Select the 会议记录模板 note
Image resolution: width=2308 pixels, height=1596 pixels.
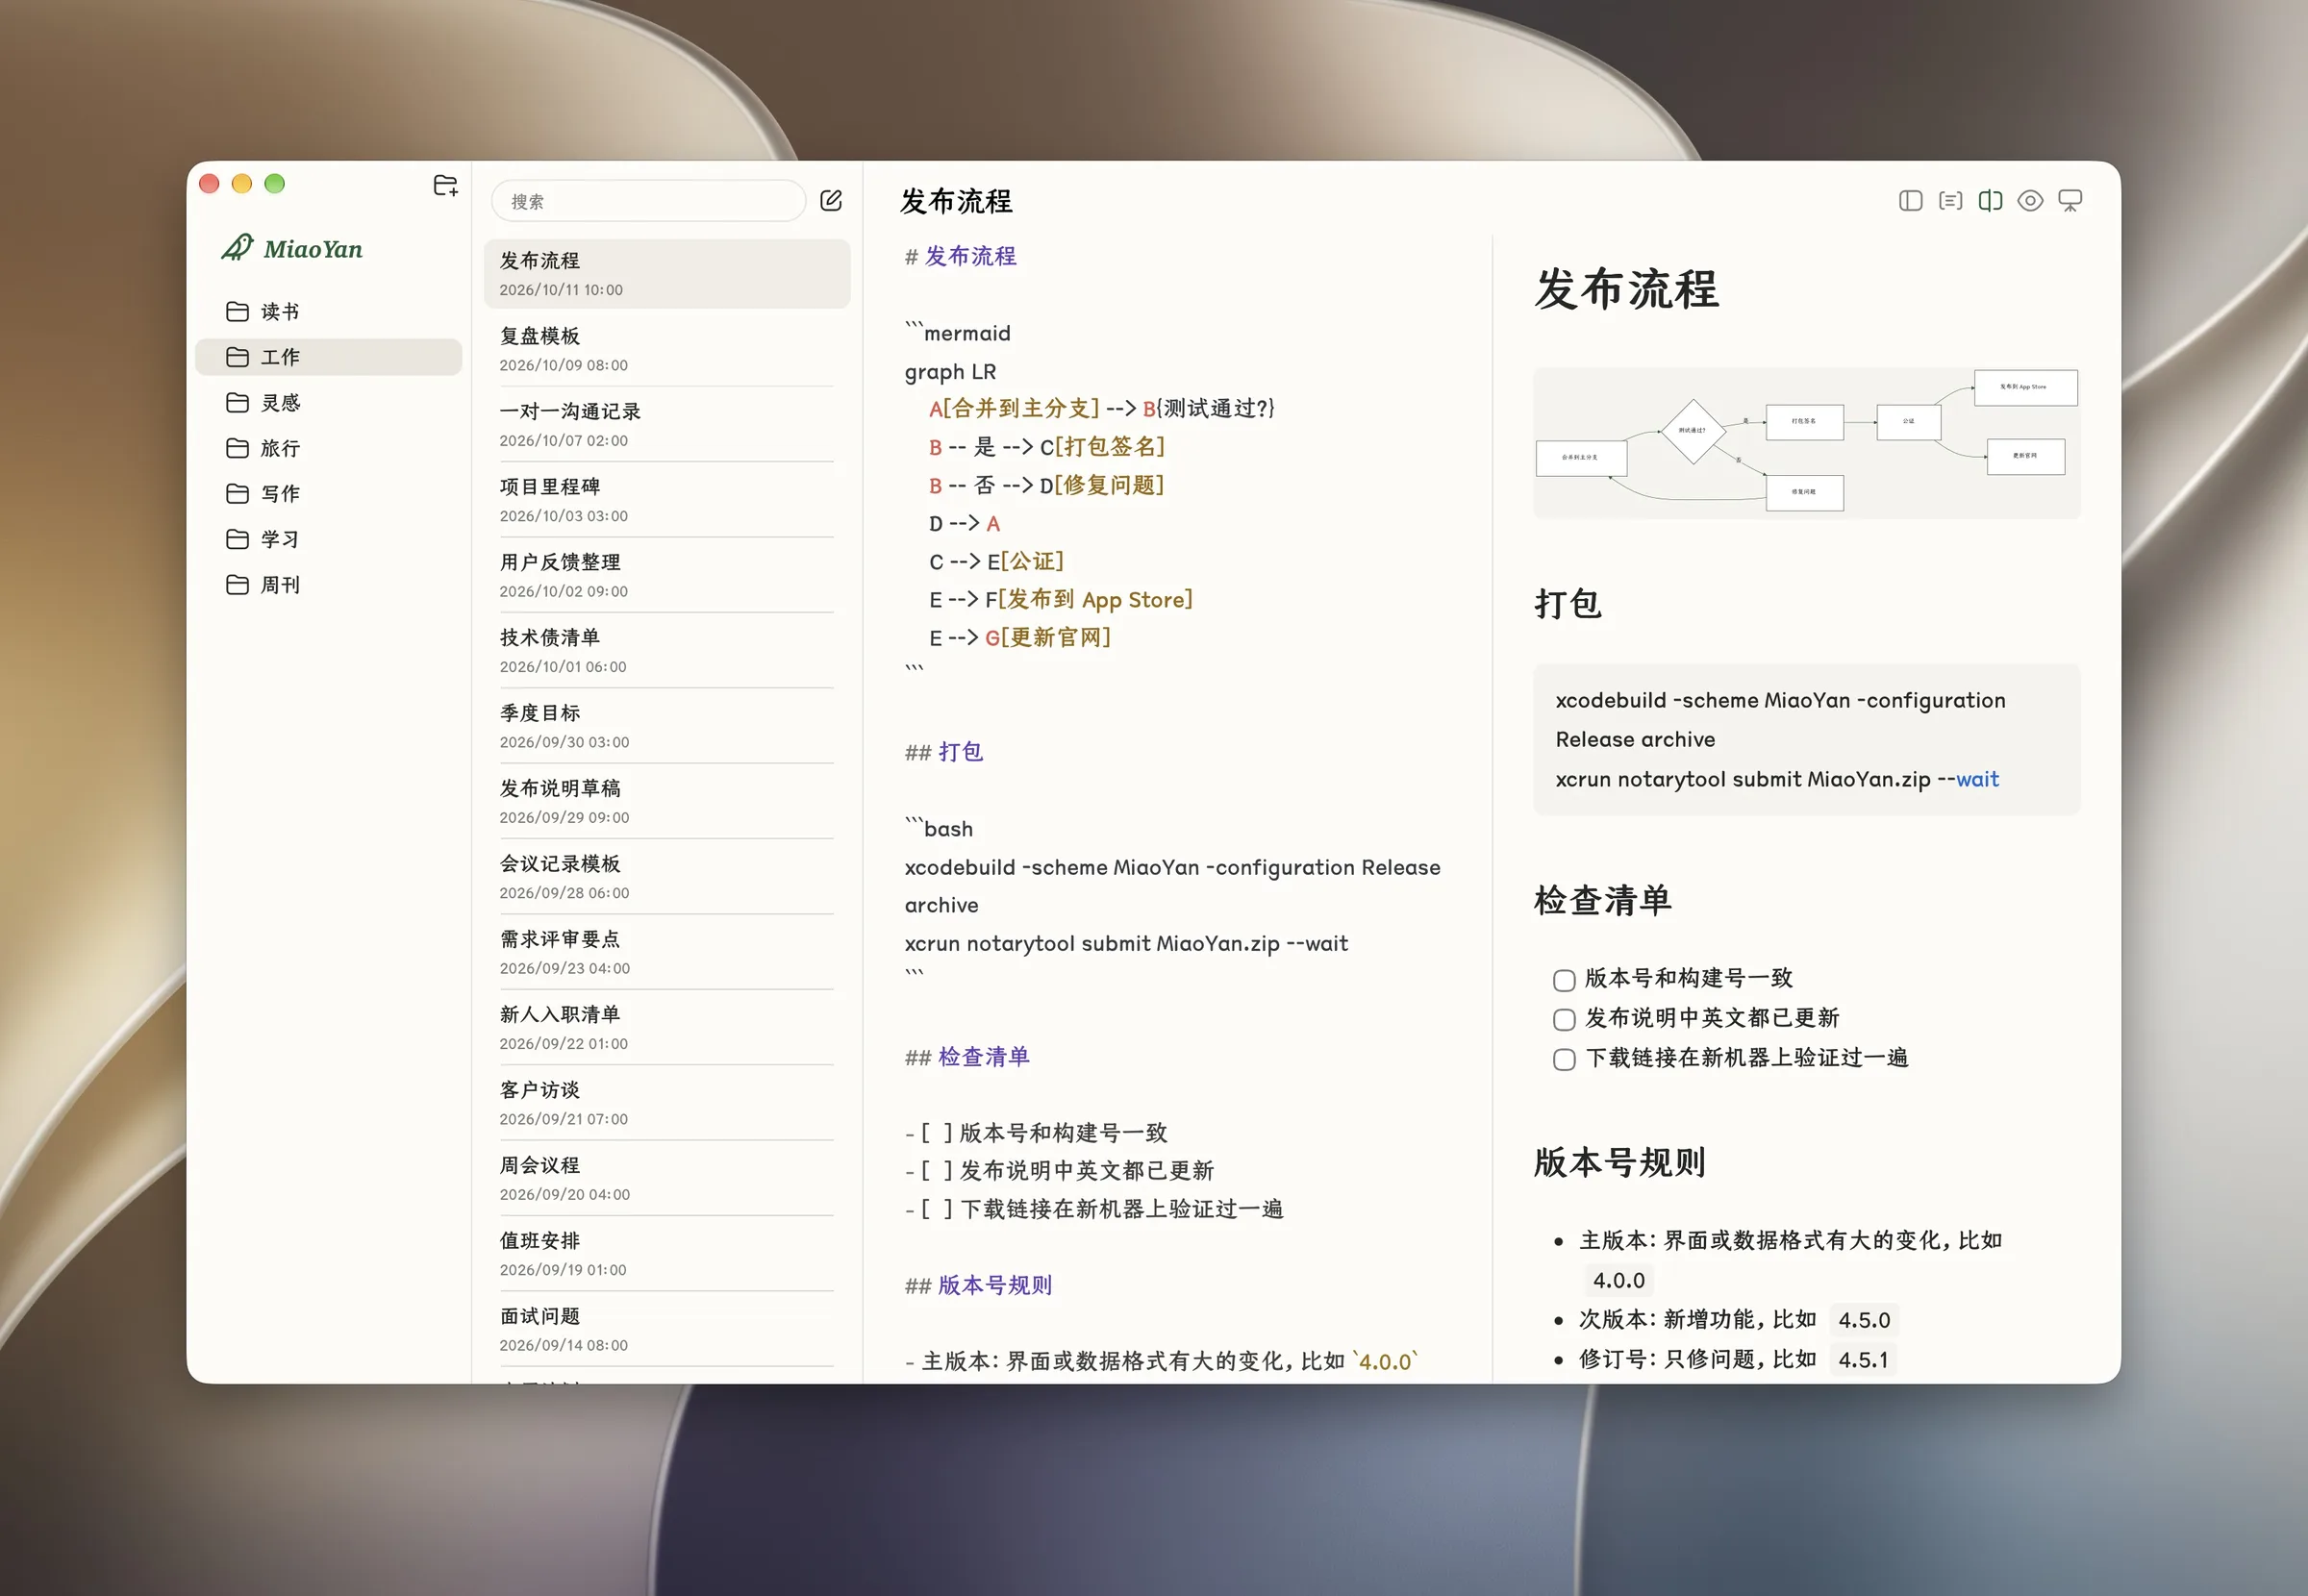[667, 877]
